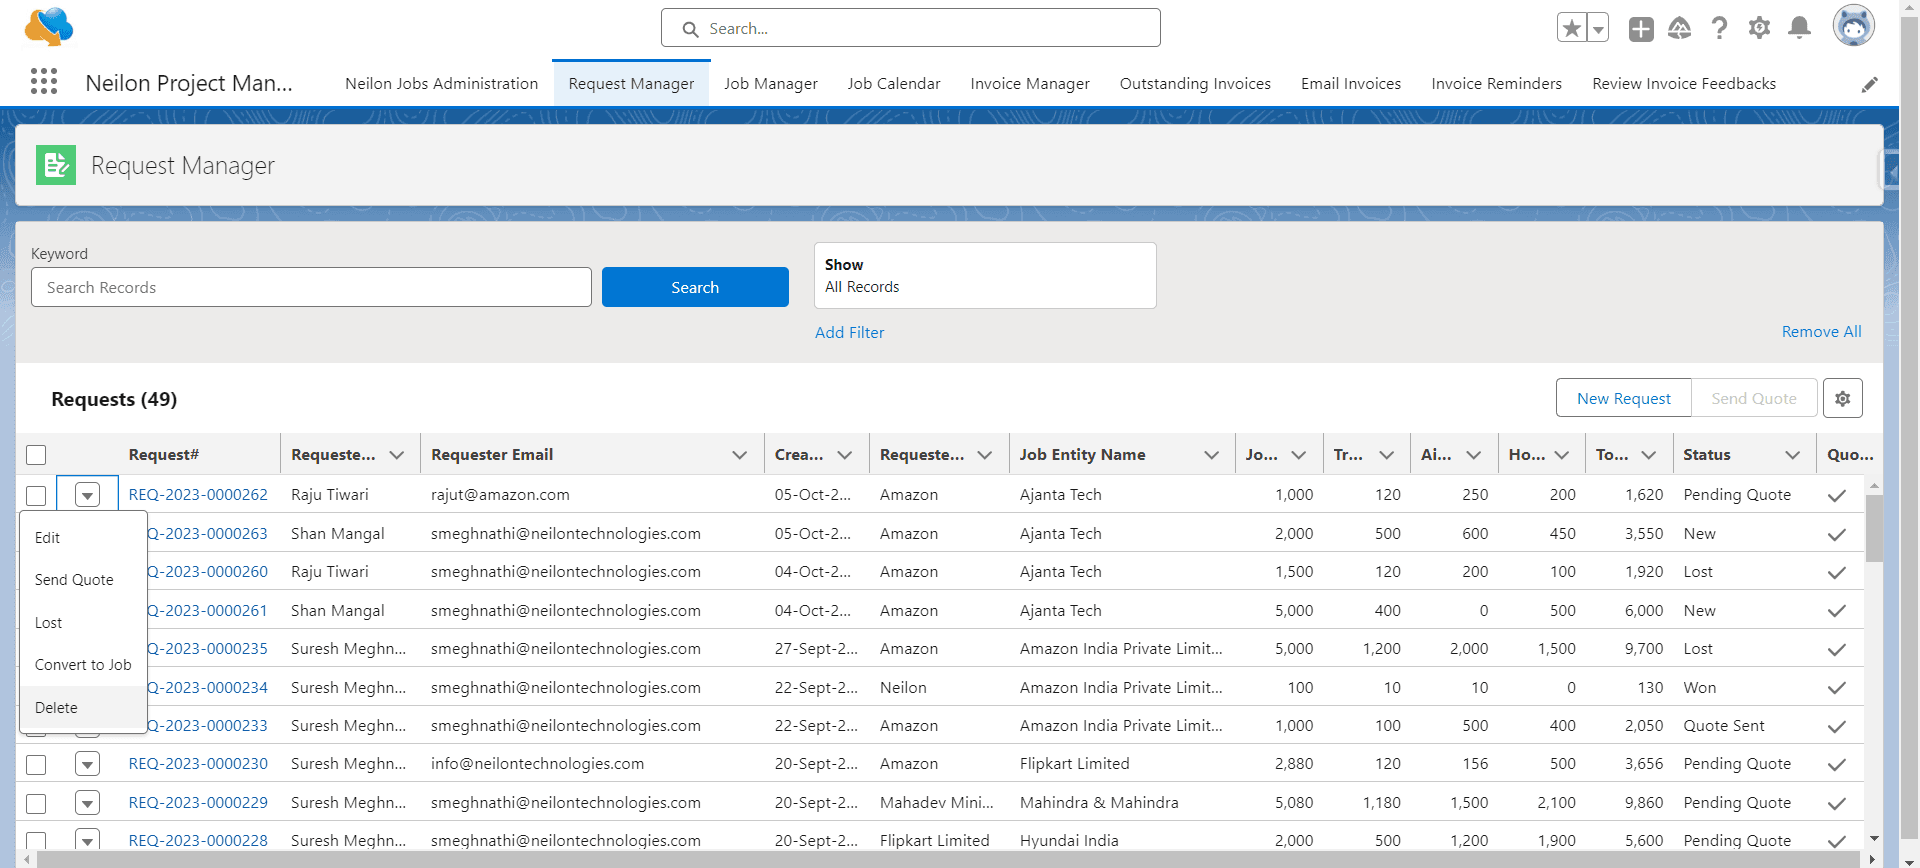Viewport: 1920px width, 868px height.
Task: Click the quote checkmark for REQ-2023-0000262
Action: 1836,495
